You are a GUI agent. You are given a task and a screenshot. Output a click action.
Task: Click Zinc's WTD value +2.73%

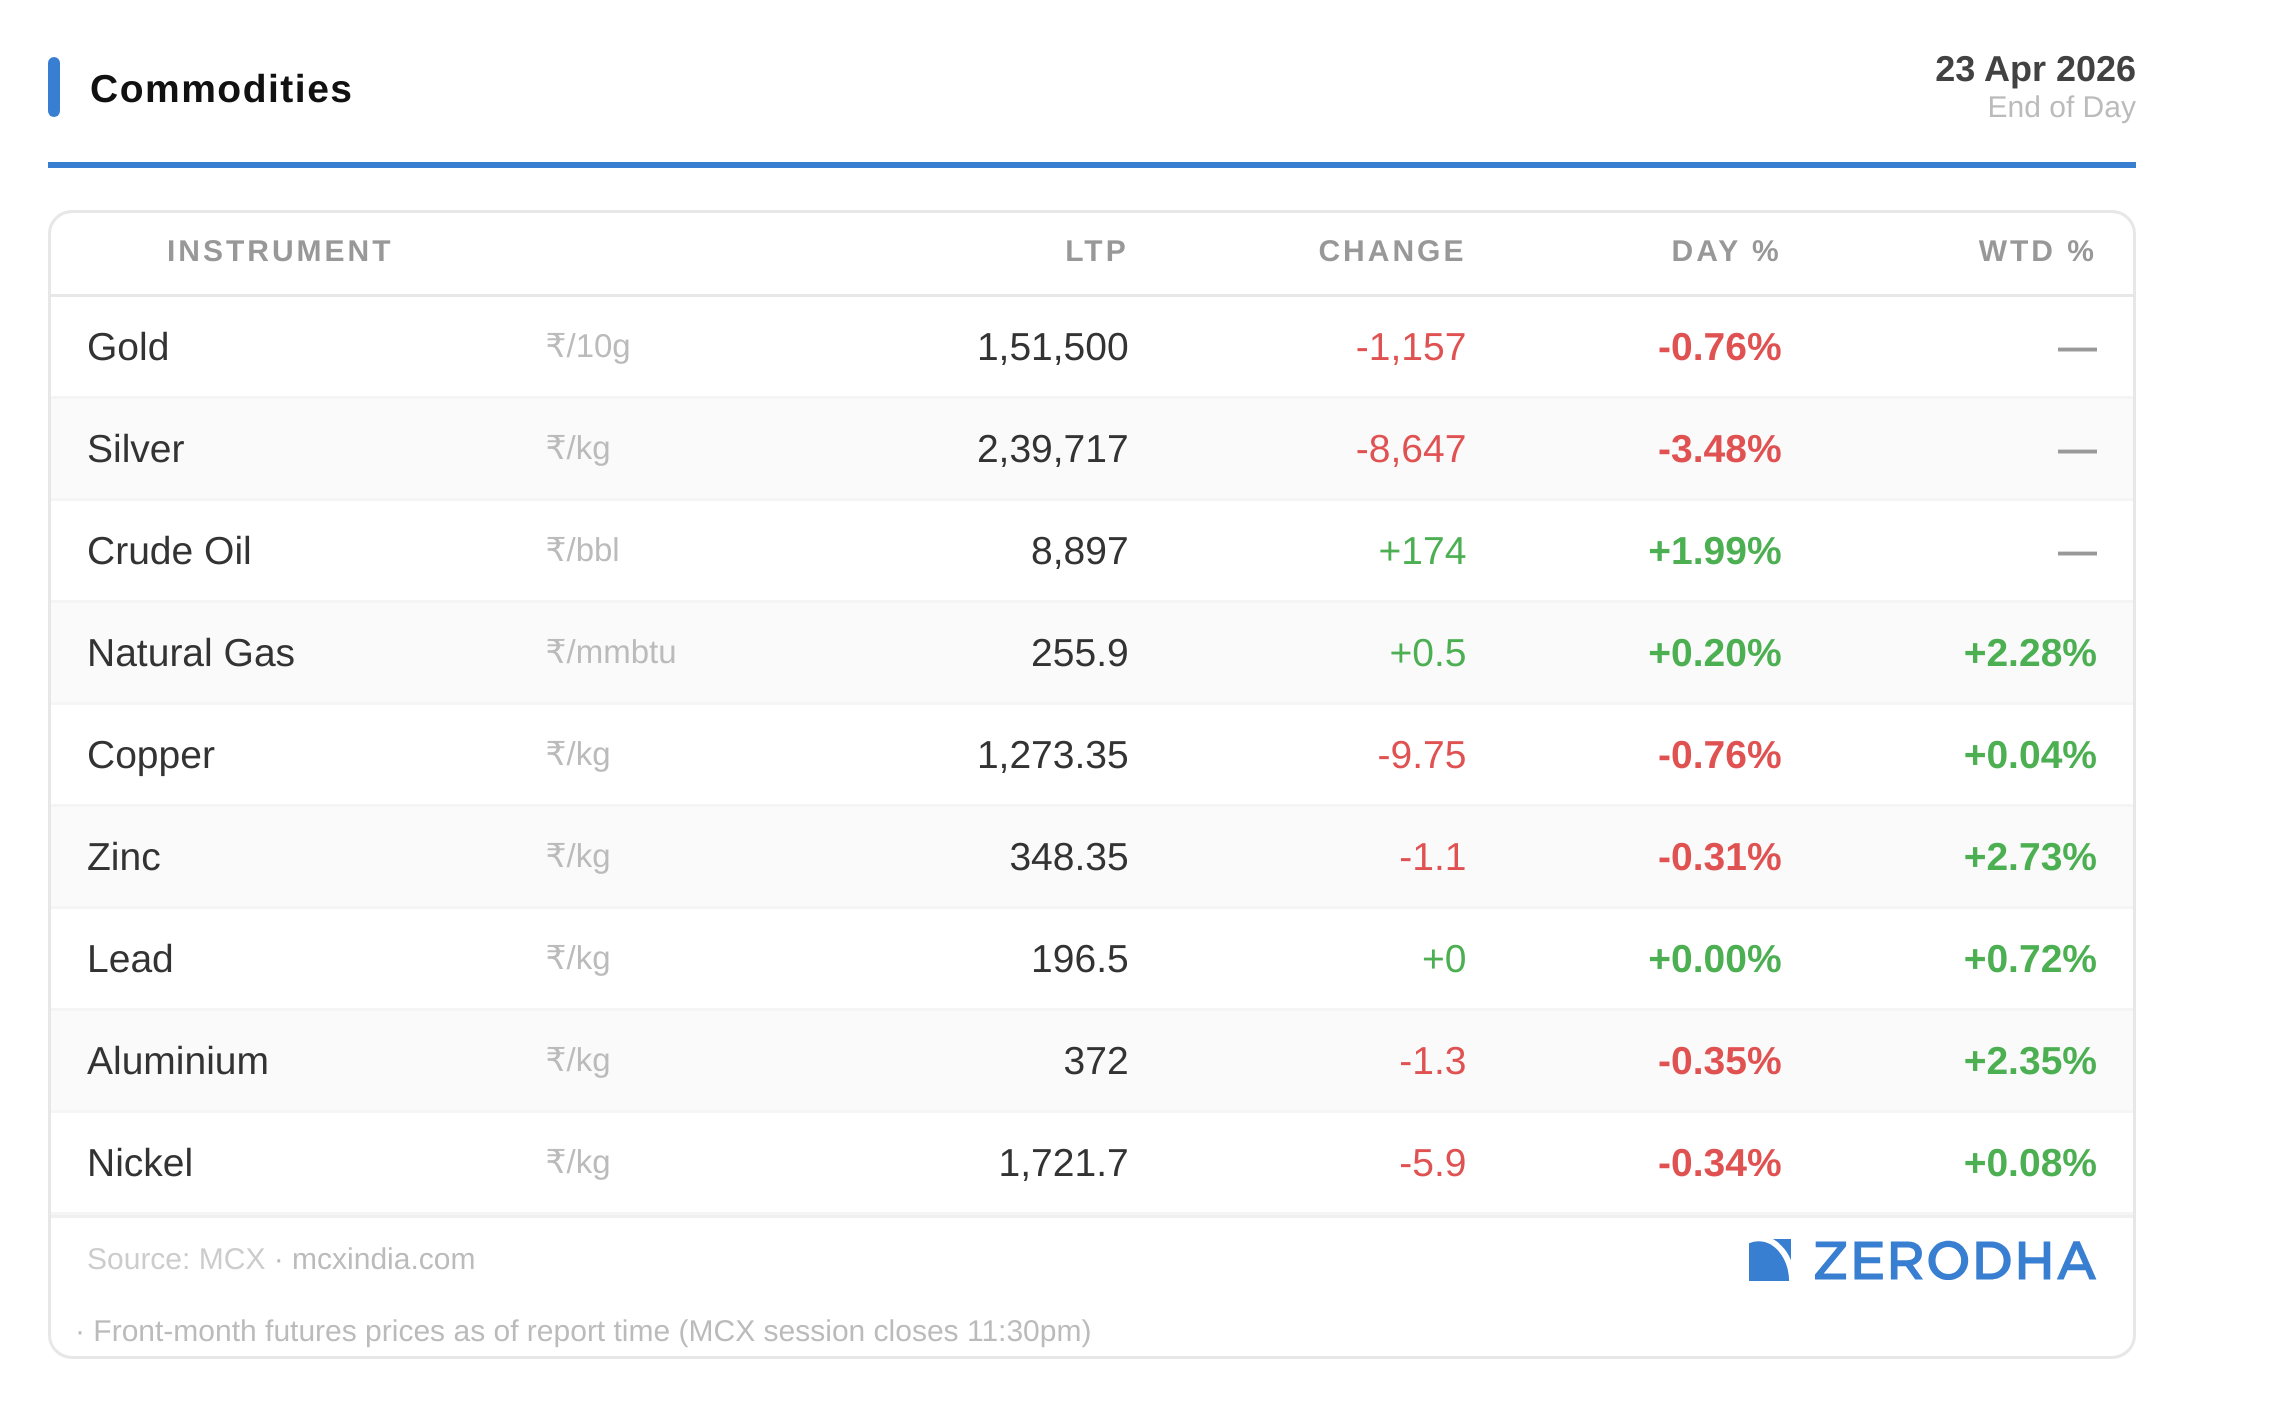click(2029, 857)
